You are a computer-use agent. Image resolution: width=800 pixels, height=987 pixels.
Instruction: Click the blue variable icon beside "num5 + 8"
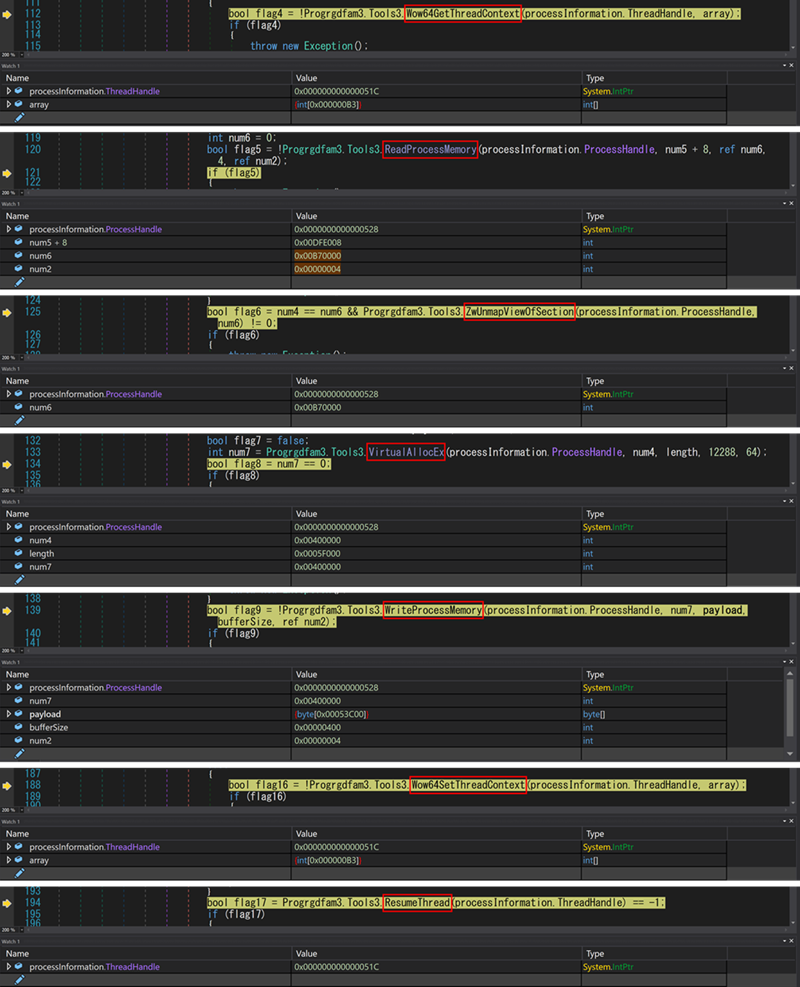click(19, 242)
